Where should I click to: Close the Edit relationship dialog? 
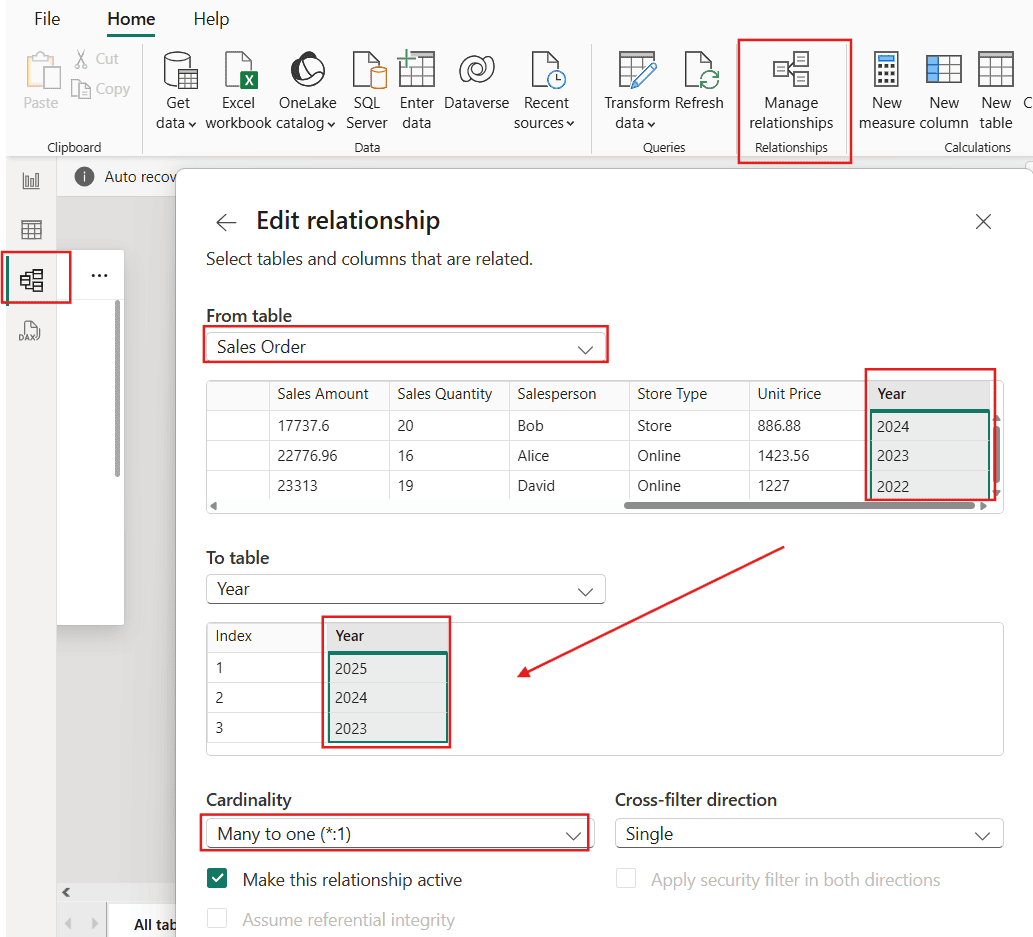coord(983,221)
